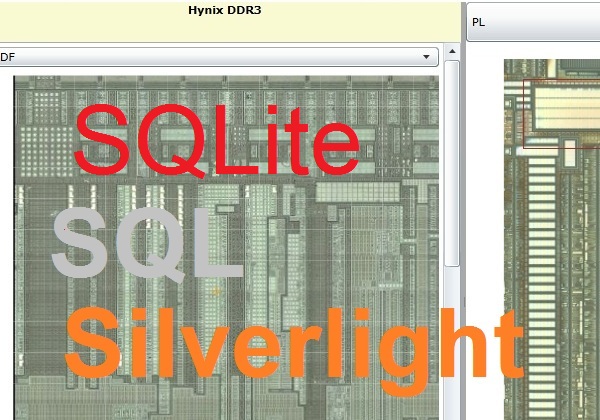Click the DF chip image in left panel
The height and width of the screenshot is (420, 600).
click(226, 247)
